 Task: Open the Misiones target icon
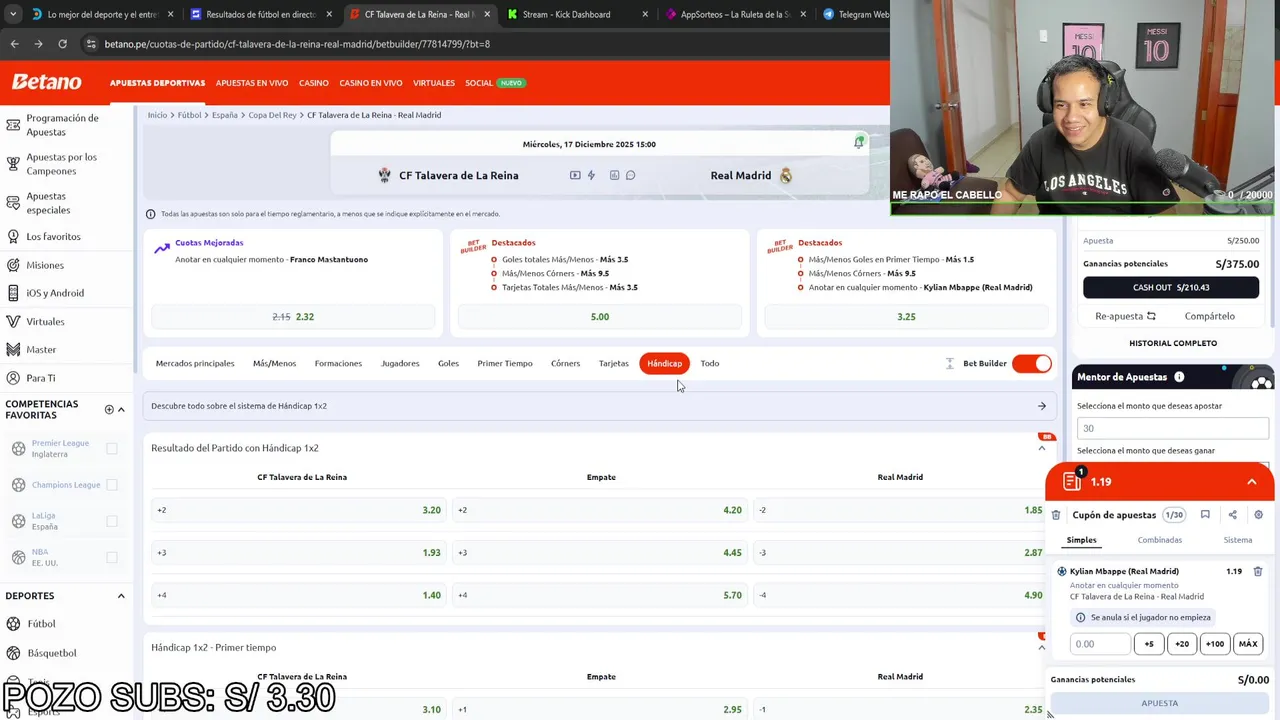13,265
